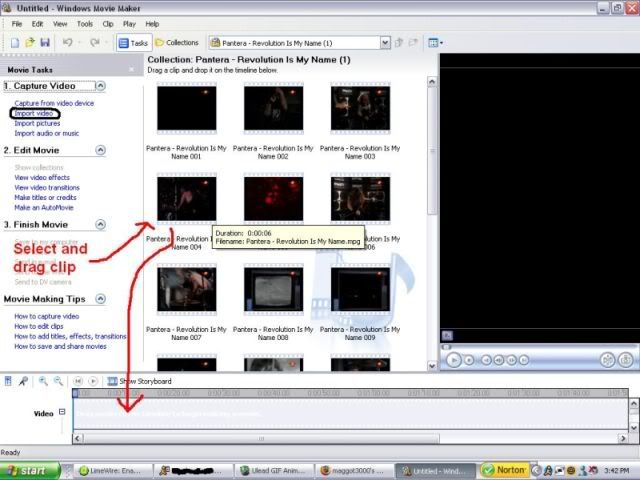Image resolution: width=640 pixels, height=480 pixels.
Task: Open the Views dropdown icon
Action: [436, 43]
